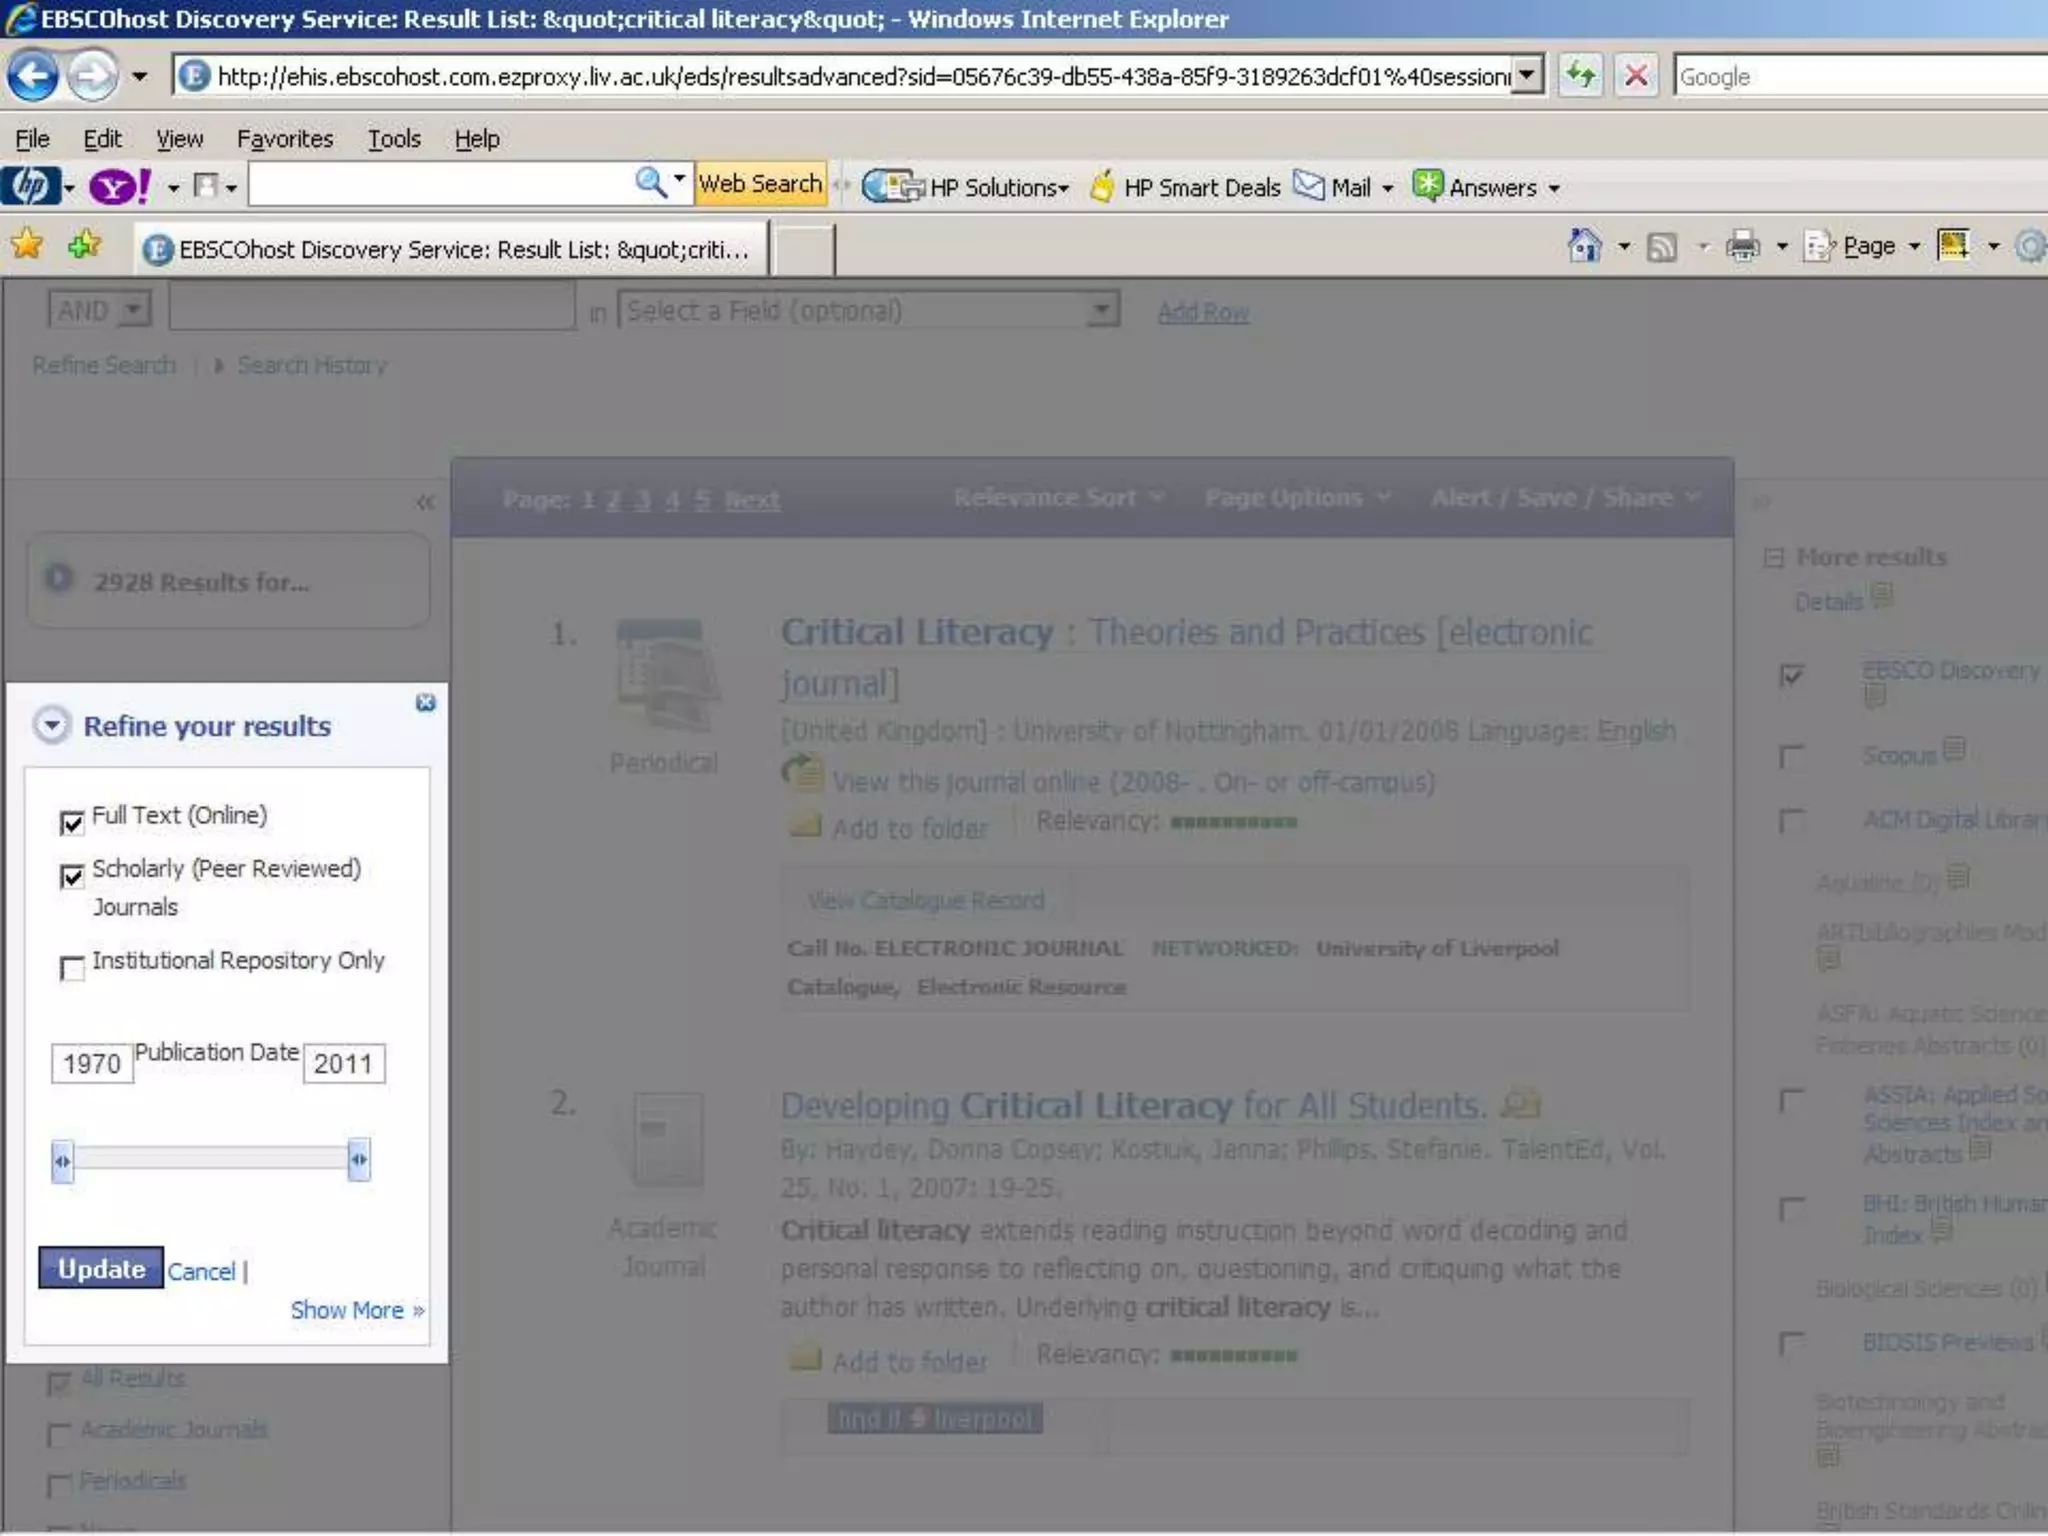The image size is (2048, 1536).
Task: Collapse the Refine your results panel arrow
Action: 52,725
